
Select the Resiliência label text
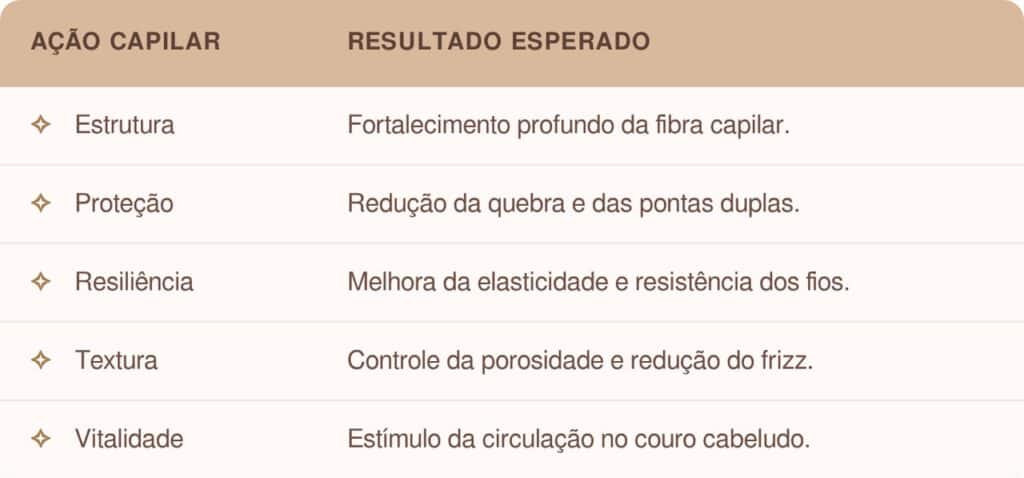(134, 282)
